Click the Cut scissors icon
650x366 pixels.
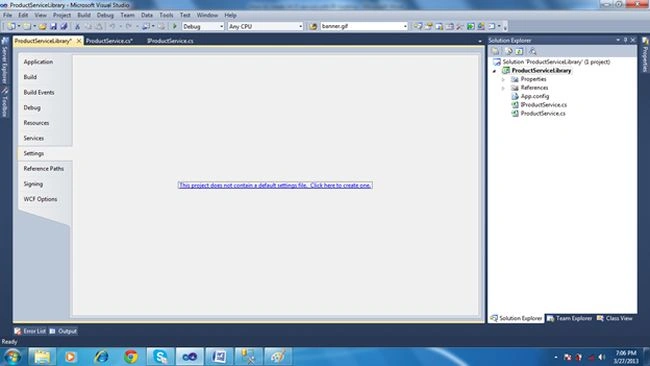coord(77,26)
